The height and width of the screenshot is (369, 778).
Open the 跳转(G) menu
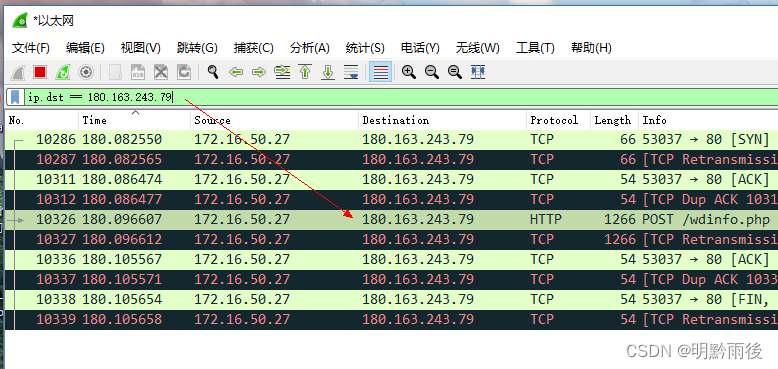coord(197,48)
